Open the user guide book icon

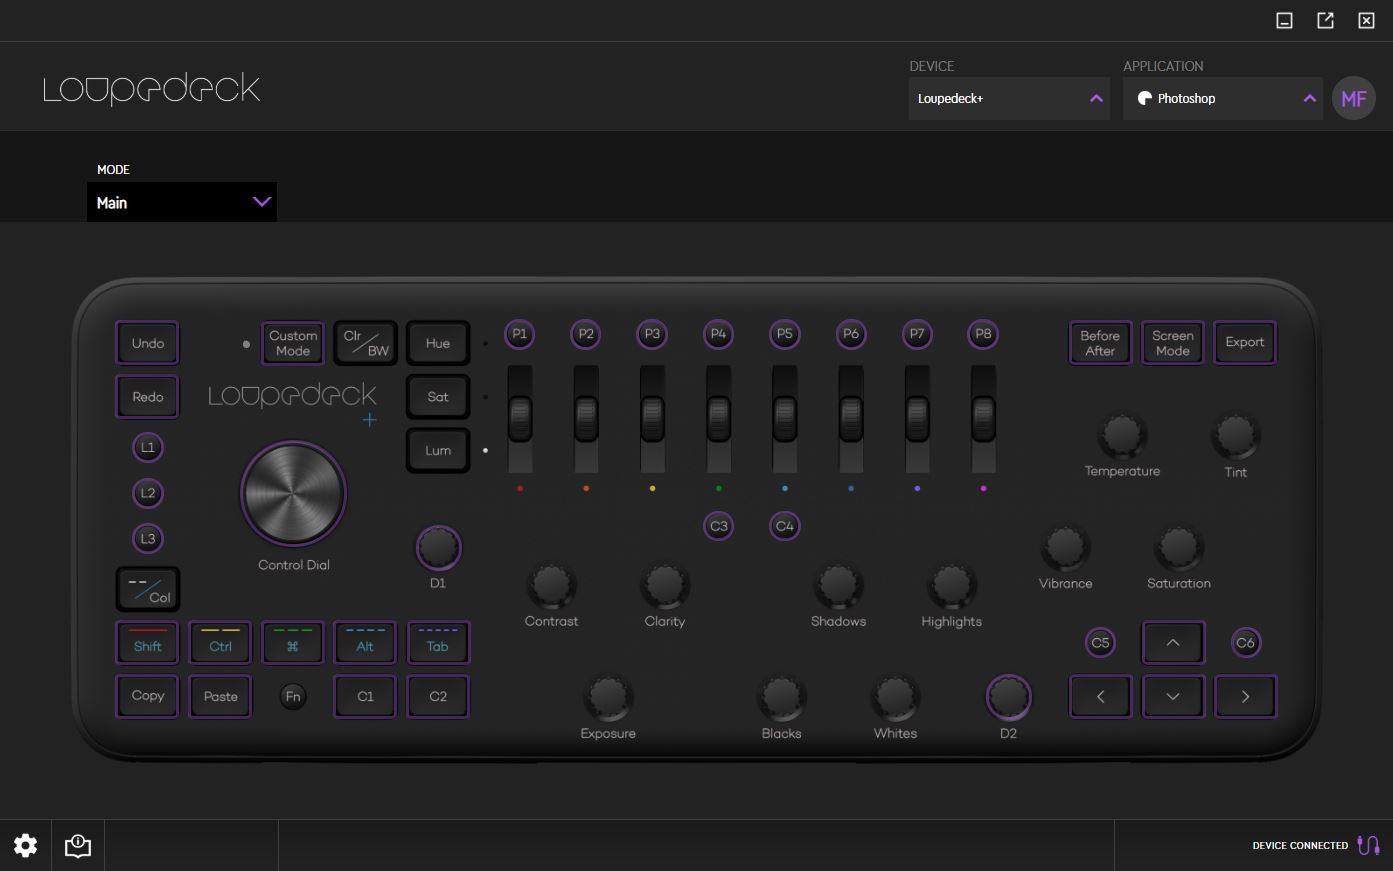(x=78, y=846)
